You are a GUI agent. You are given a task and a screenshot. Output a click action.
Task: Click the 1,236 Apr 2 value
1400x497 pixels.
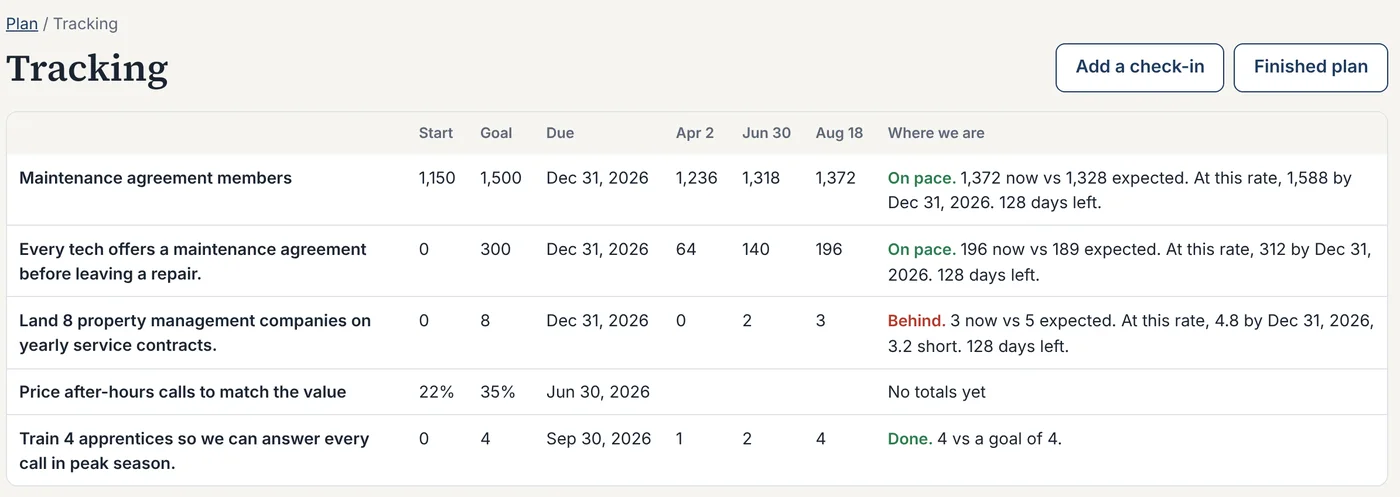[696, 178]
